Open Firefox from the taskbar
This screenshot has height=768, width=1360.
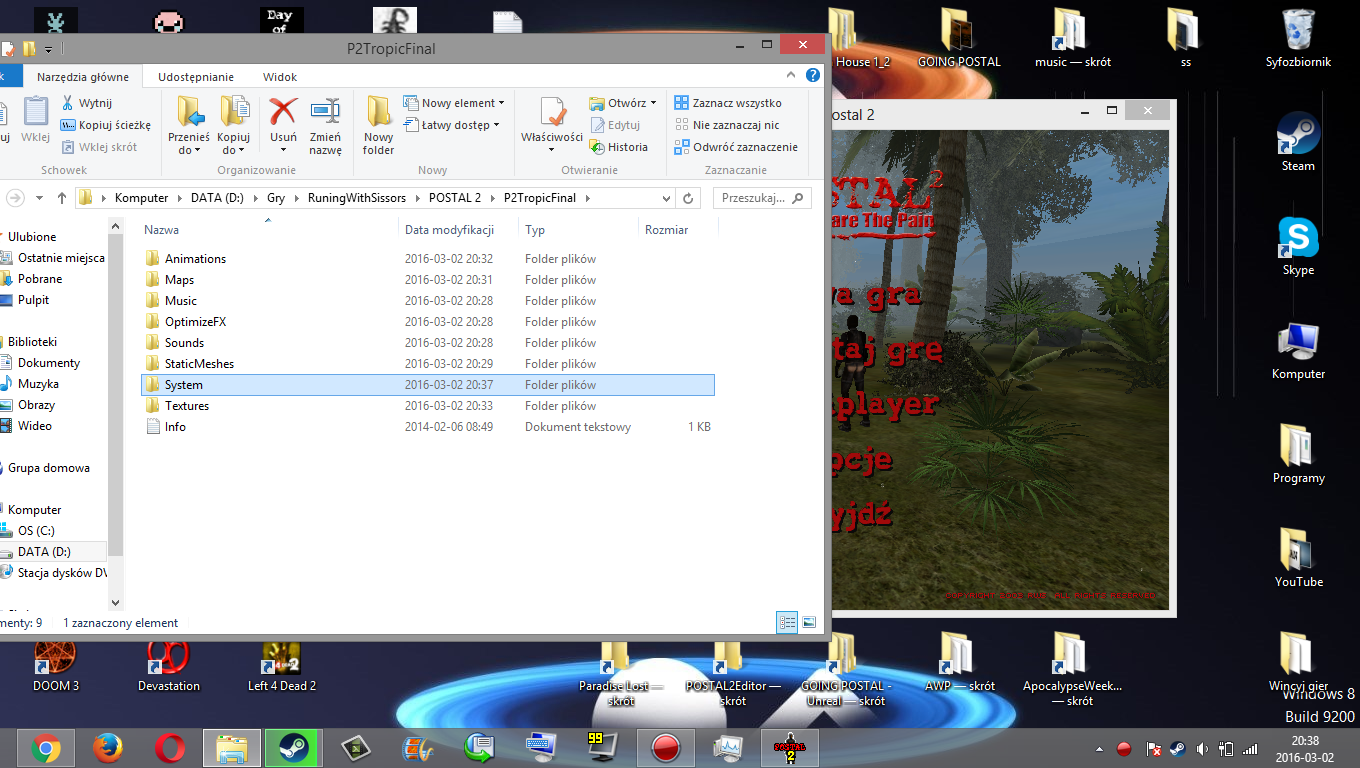click(108, 747)
